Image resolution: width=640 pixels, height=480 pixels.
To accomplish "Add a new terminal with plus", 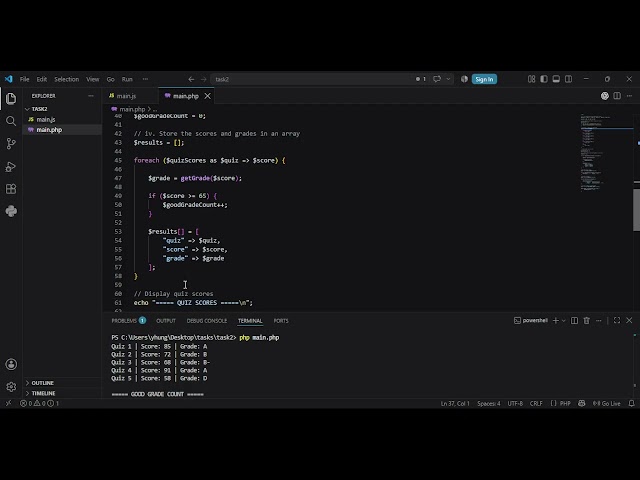I will click(556, 320).
